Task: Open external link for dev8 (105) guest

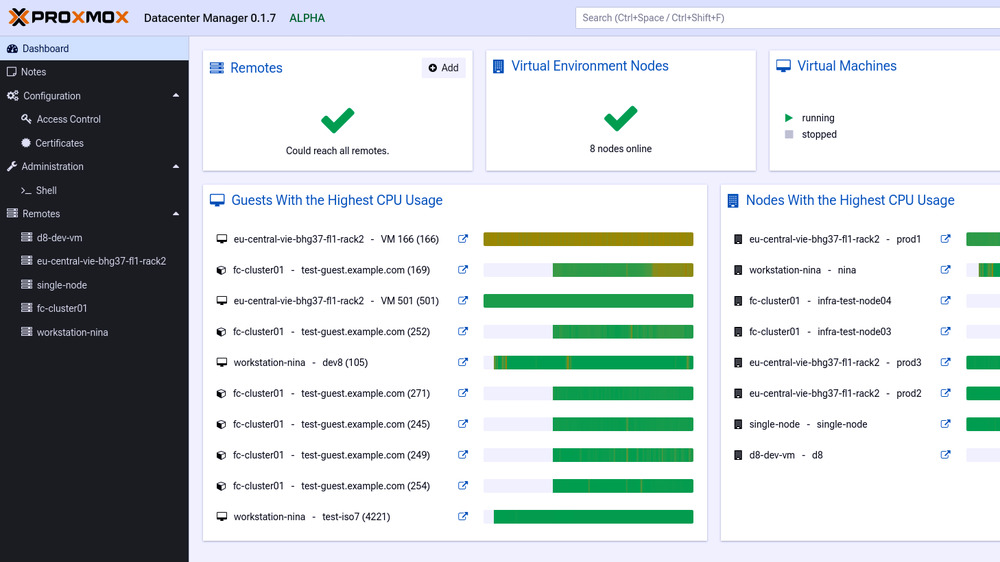Action: coord(463,362)
